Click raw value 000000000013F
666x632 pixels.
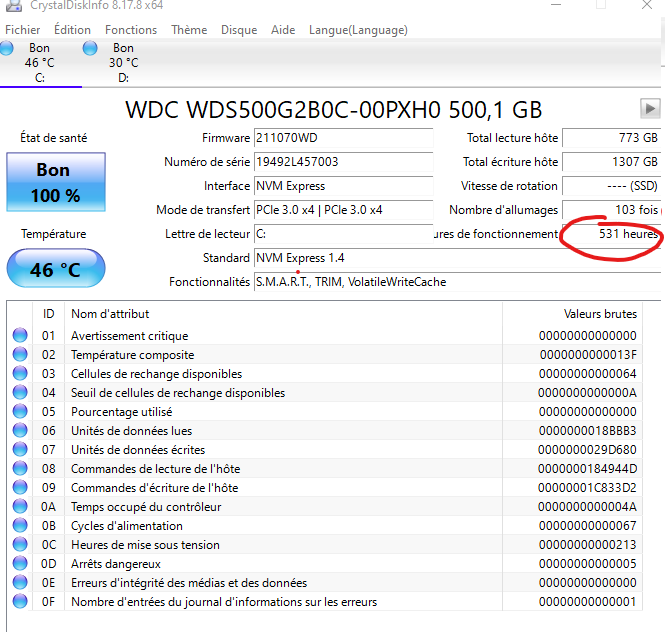[x=588, y=355]
